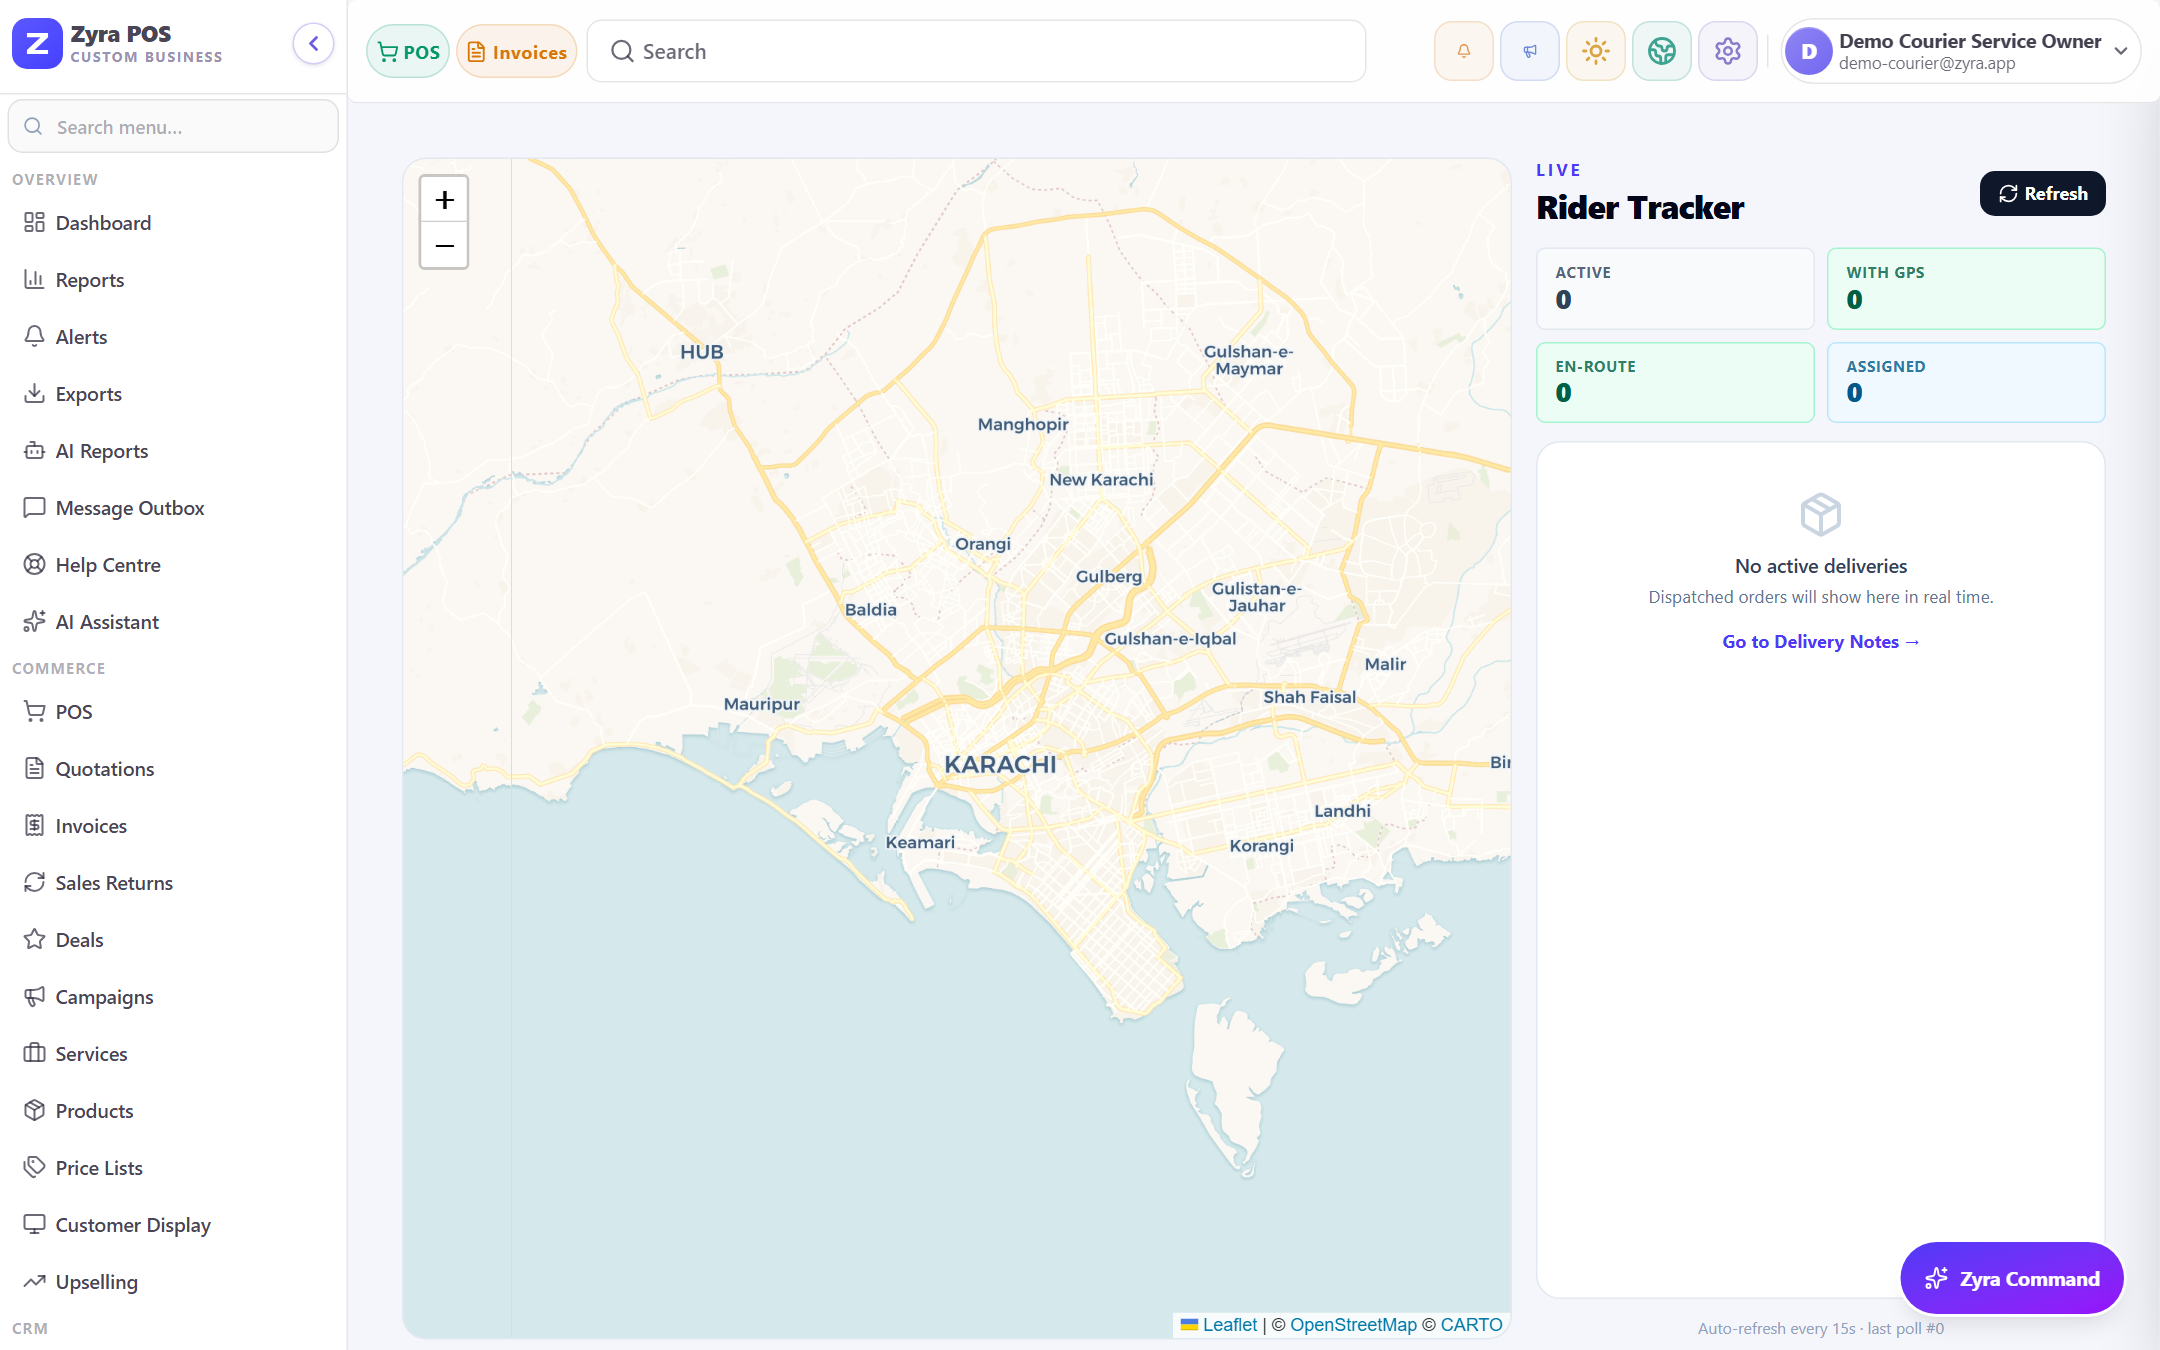Click the Customer Display monitor icon
Screen dimensions: 2160x1350
tap(35, 1224)
